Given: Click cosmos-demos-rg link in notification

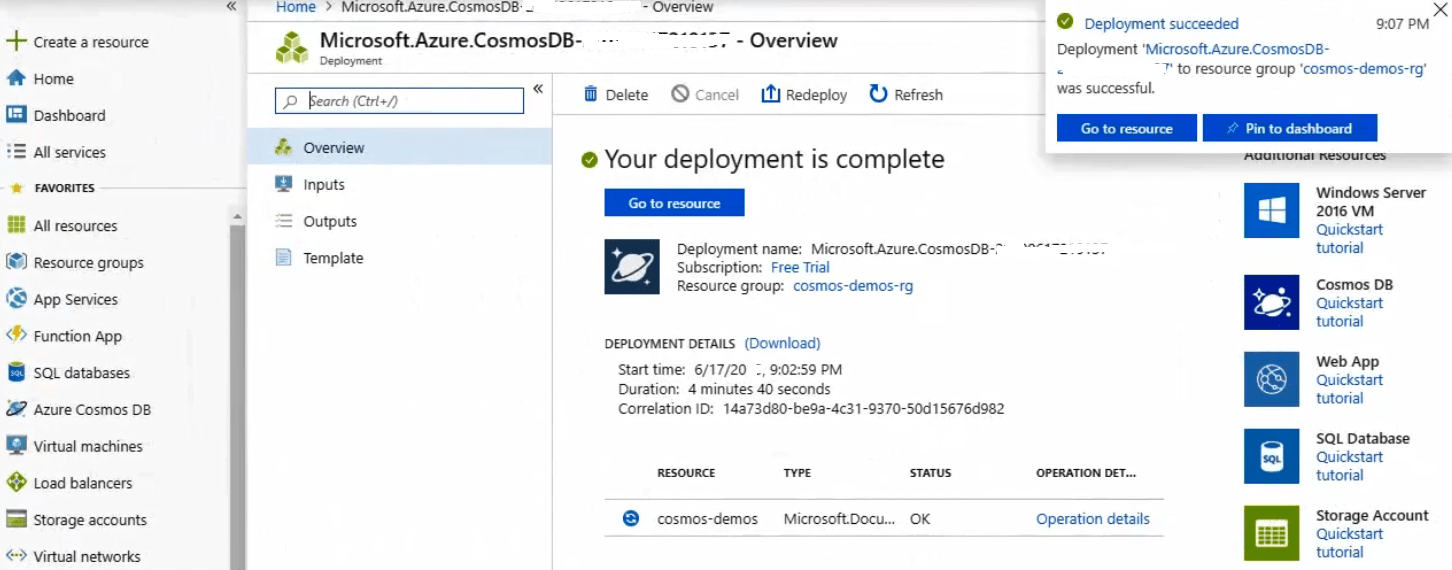Looking at the screenshot, I should [x=1362, y=69].
